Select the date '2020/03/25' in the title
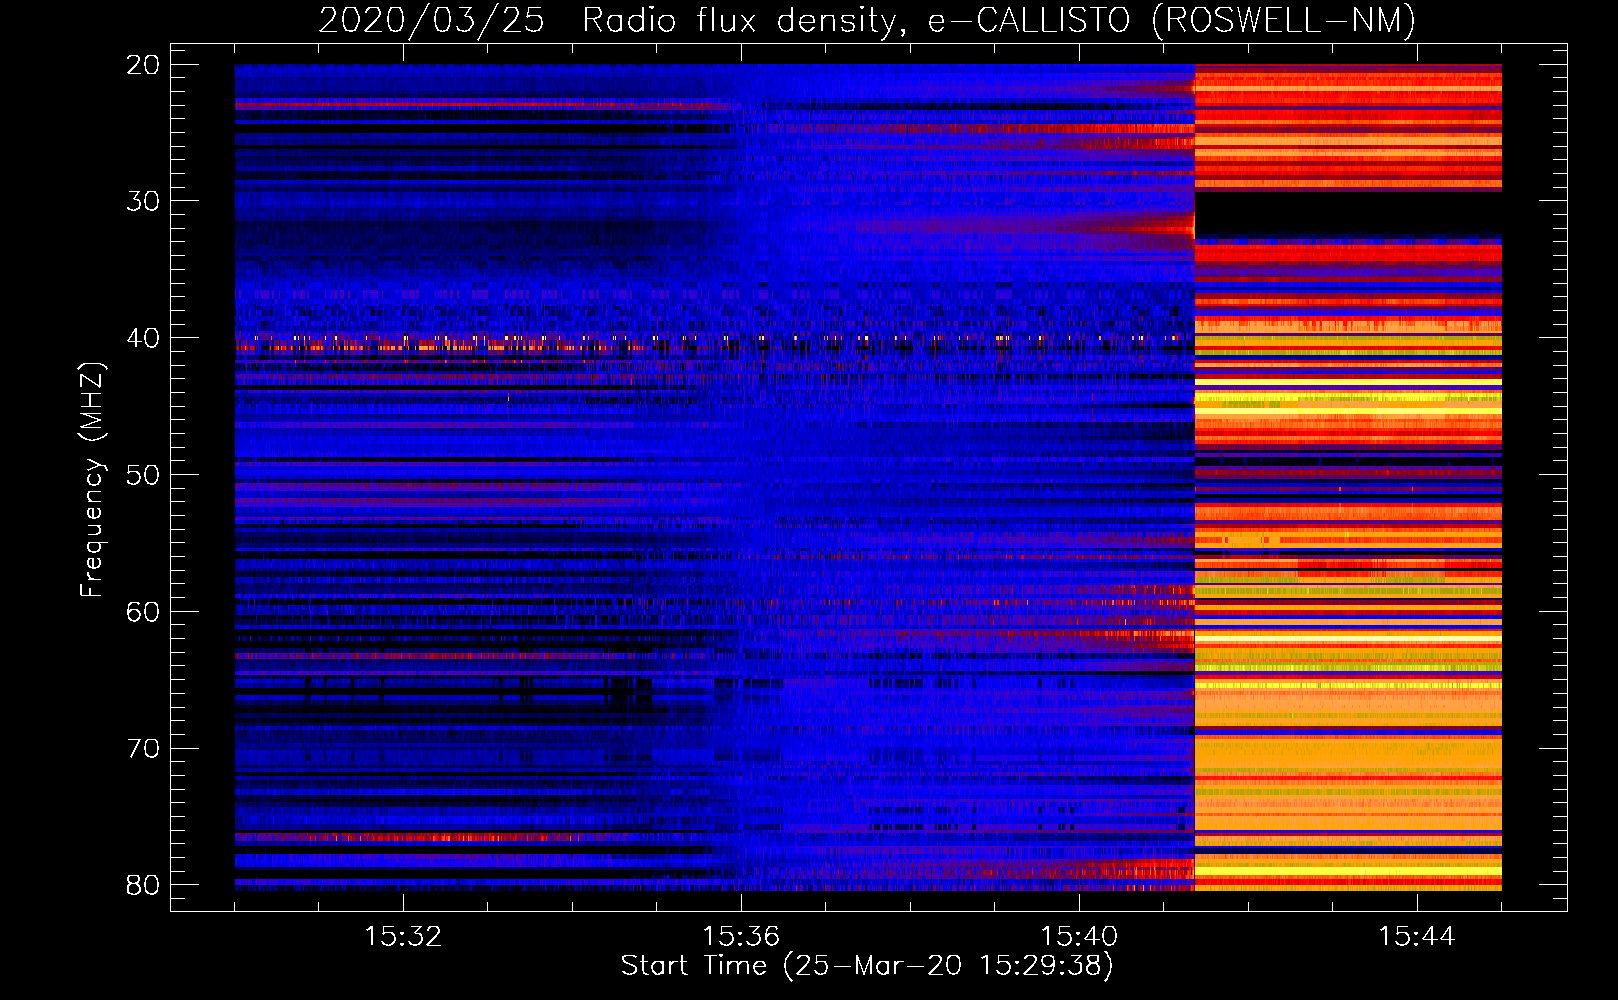This screenshot has width=1618, height=1000. pyautogui.click(x=431, y=20)
